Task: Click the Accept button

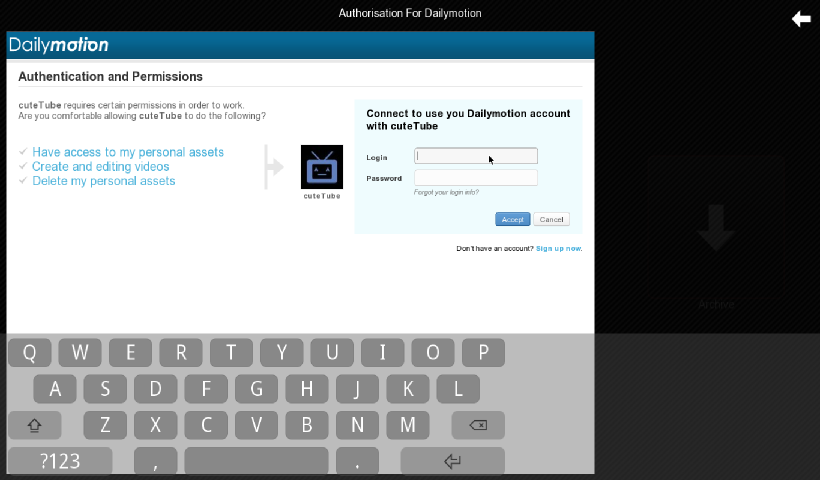Action: pyautogui.click(x=512, y=219)
